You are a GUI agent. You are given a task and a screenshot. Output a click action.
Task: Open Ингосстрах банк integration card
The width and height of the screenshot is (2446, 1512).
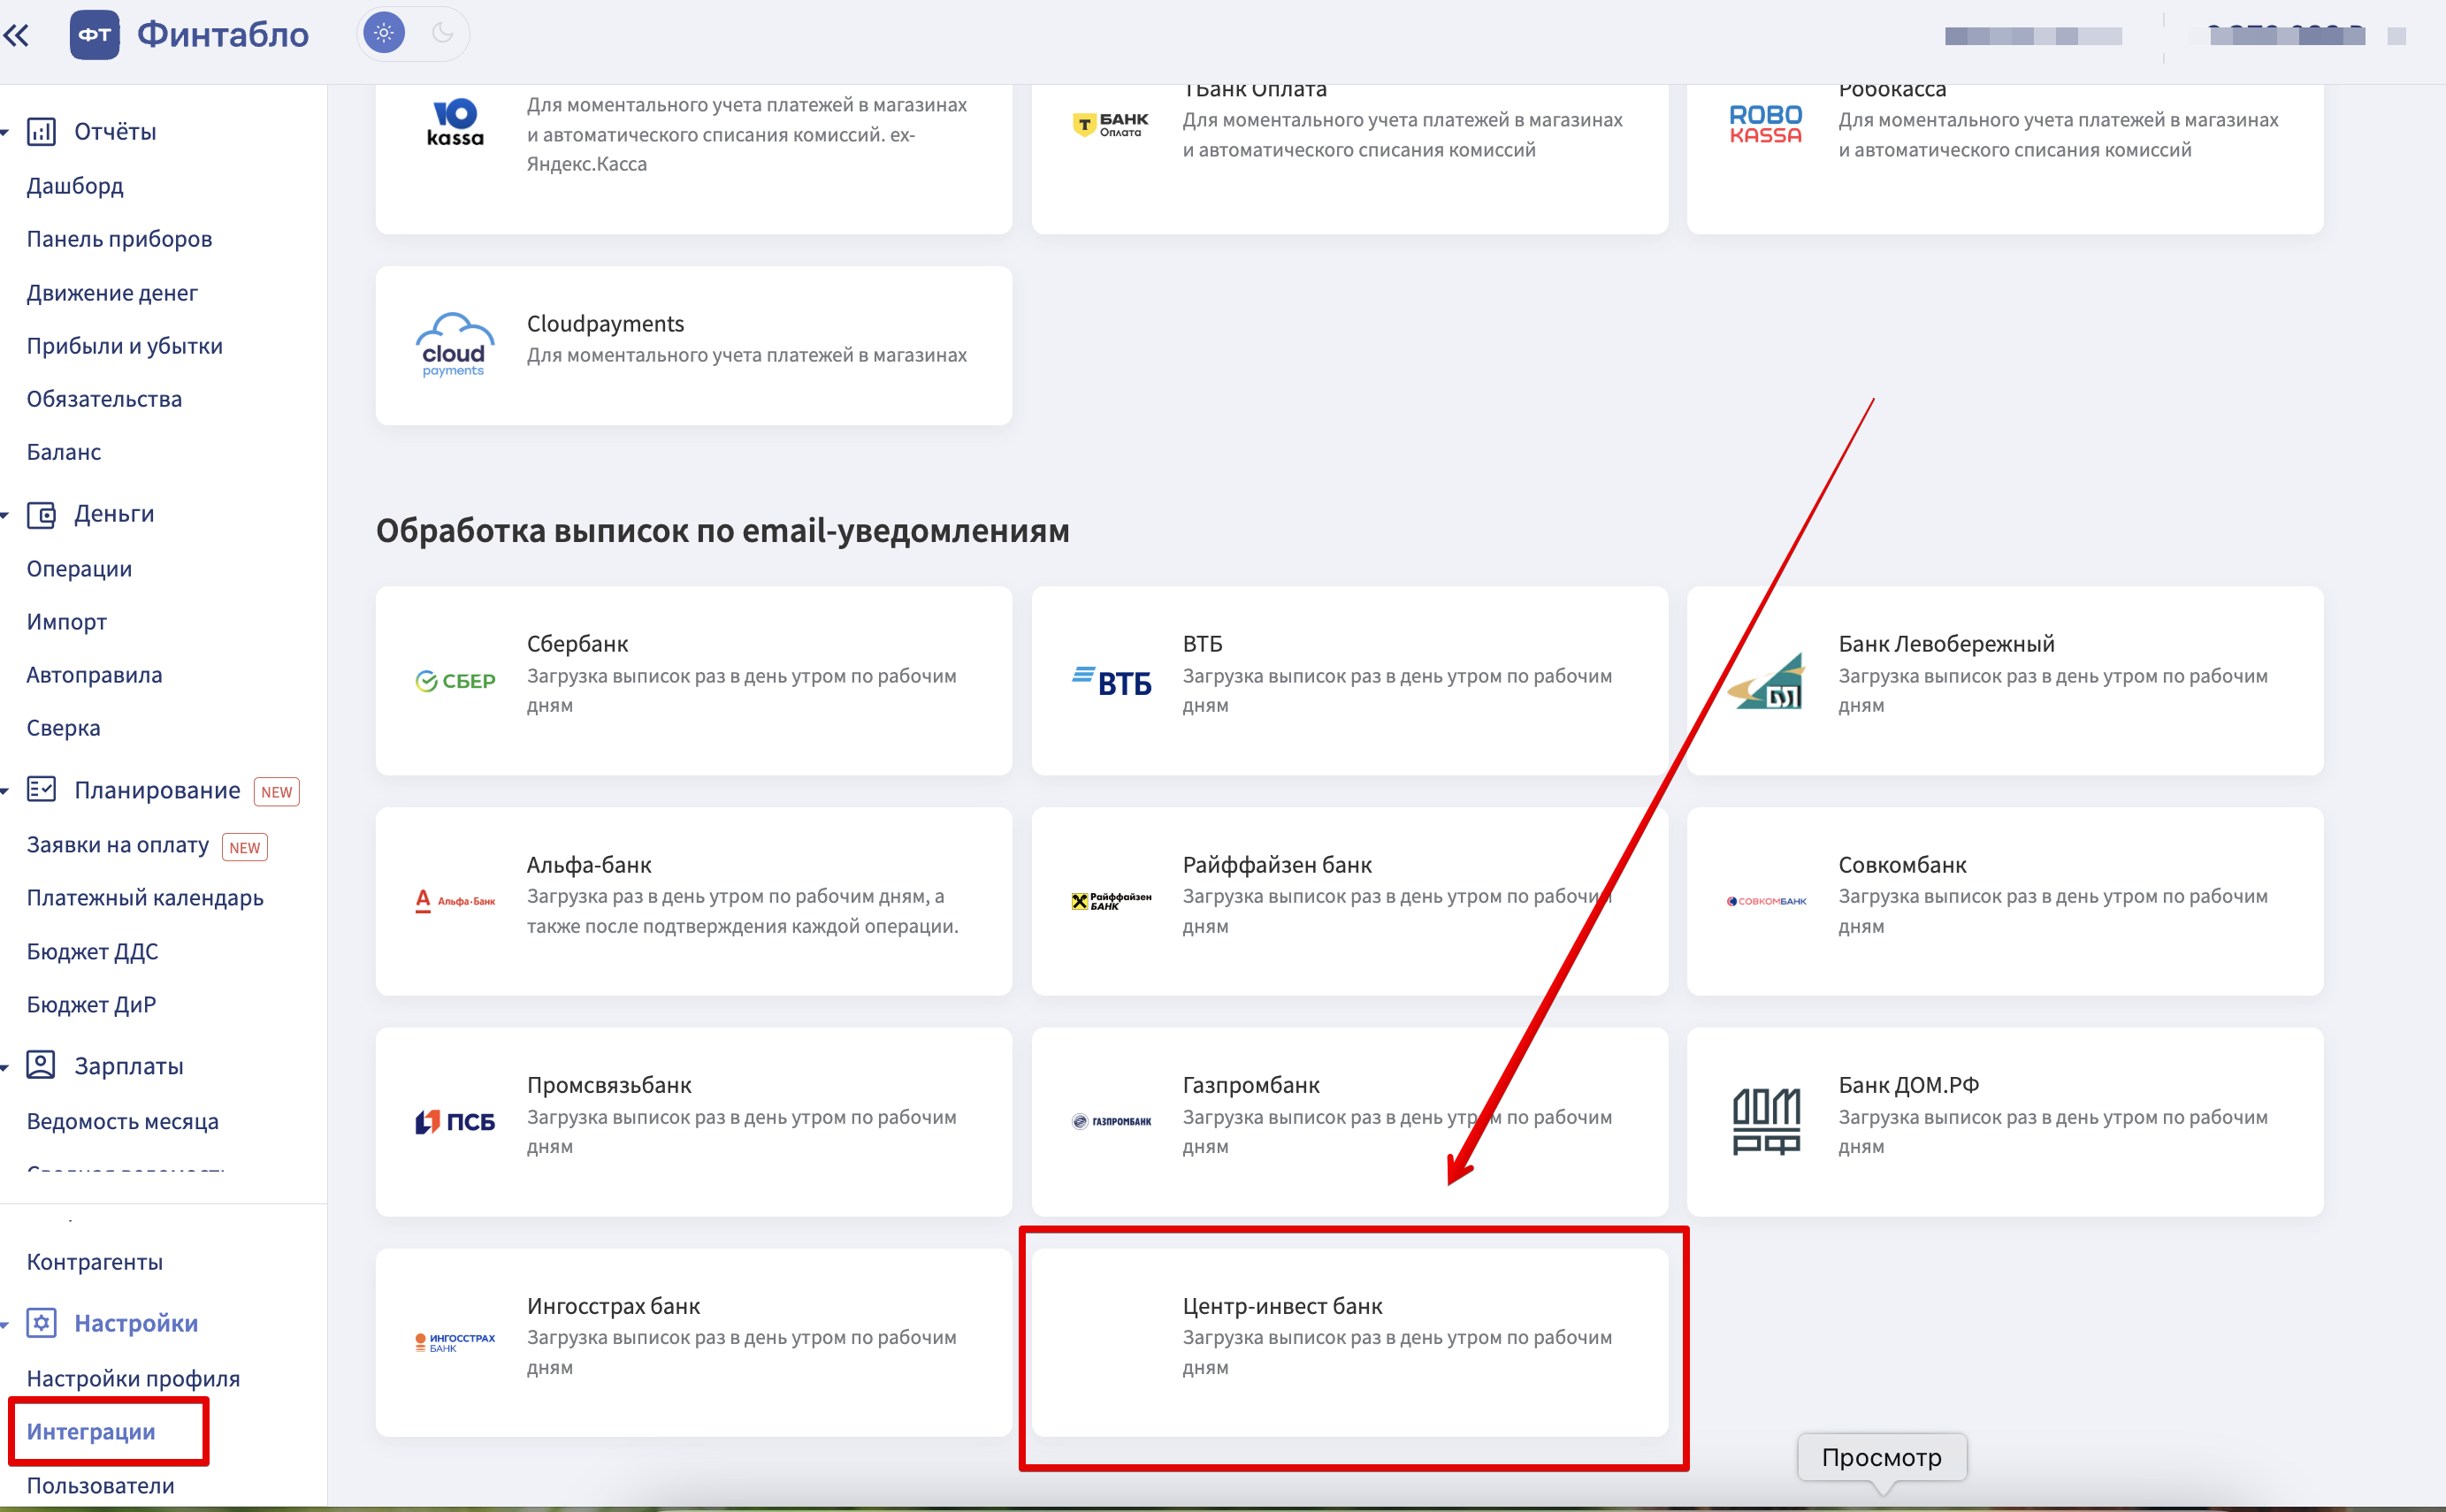pyautogui.click(x=694, y=1342)
